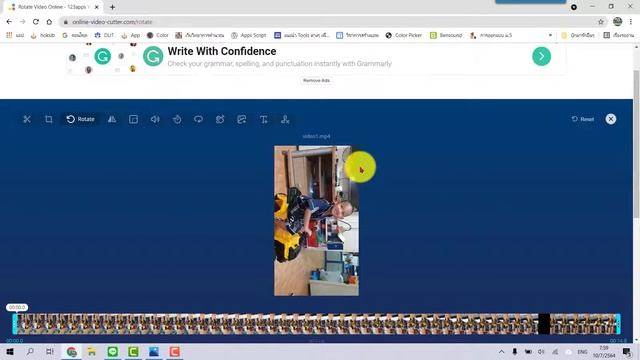Open the browser home page

point(49,22)
